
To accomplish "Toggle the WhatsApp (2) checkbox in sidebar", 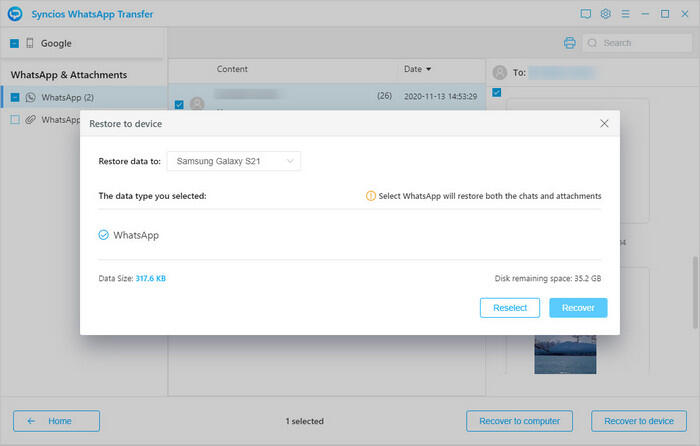I will (x=15, y=97).
